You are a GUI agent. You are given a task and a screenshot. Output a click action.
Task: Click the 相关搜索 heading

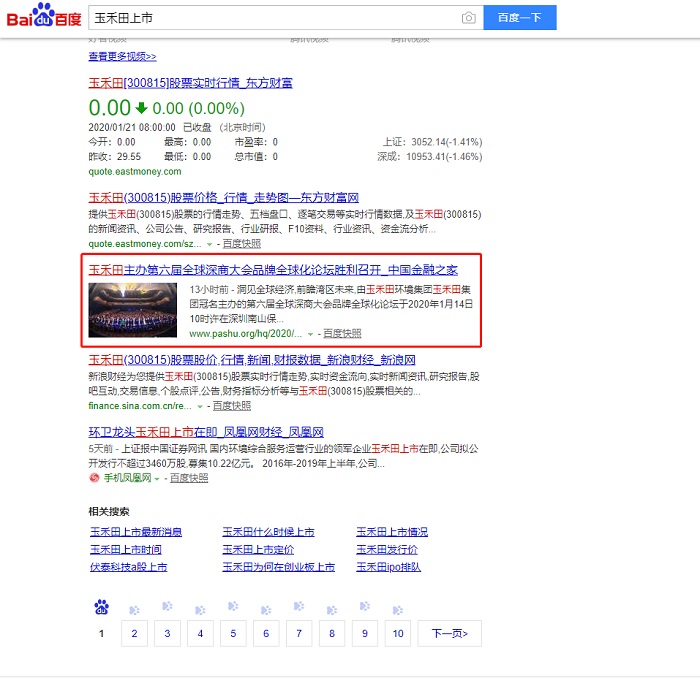tap(109, 512)
